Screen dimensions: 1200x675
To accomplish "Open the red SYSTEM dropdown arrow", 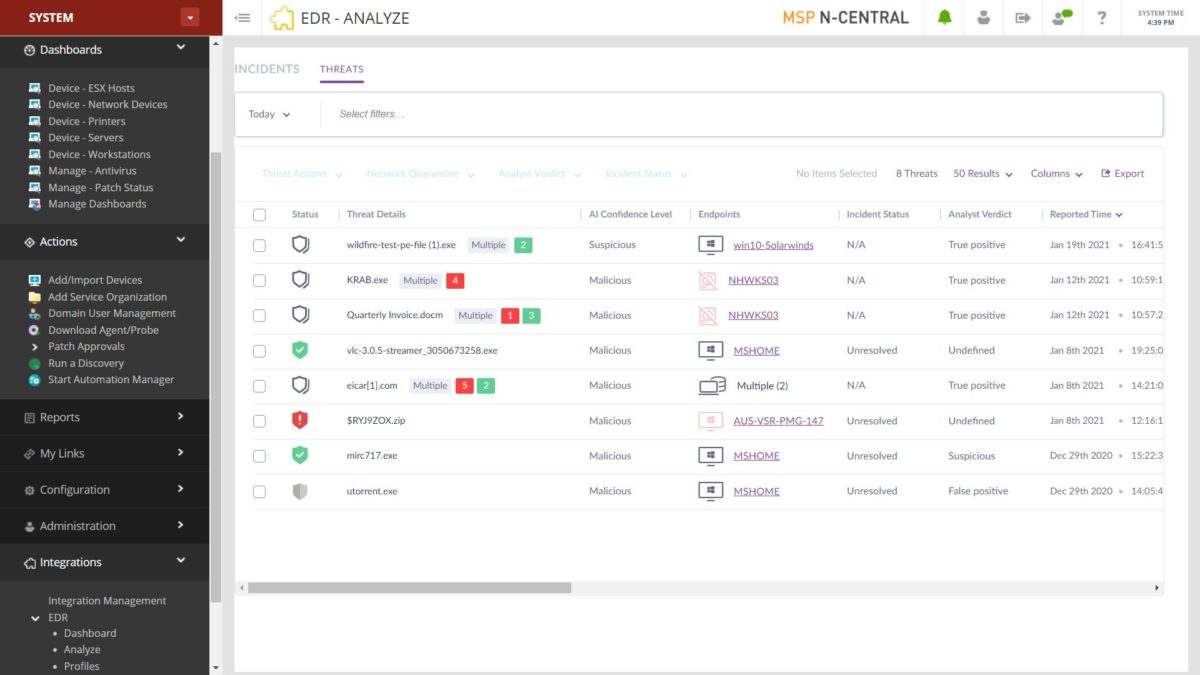I will [x=190, y=17].
